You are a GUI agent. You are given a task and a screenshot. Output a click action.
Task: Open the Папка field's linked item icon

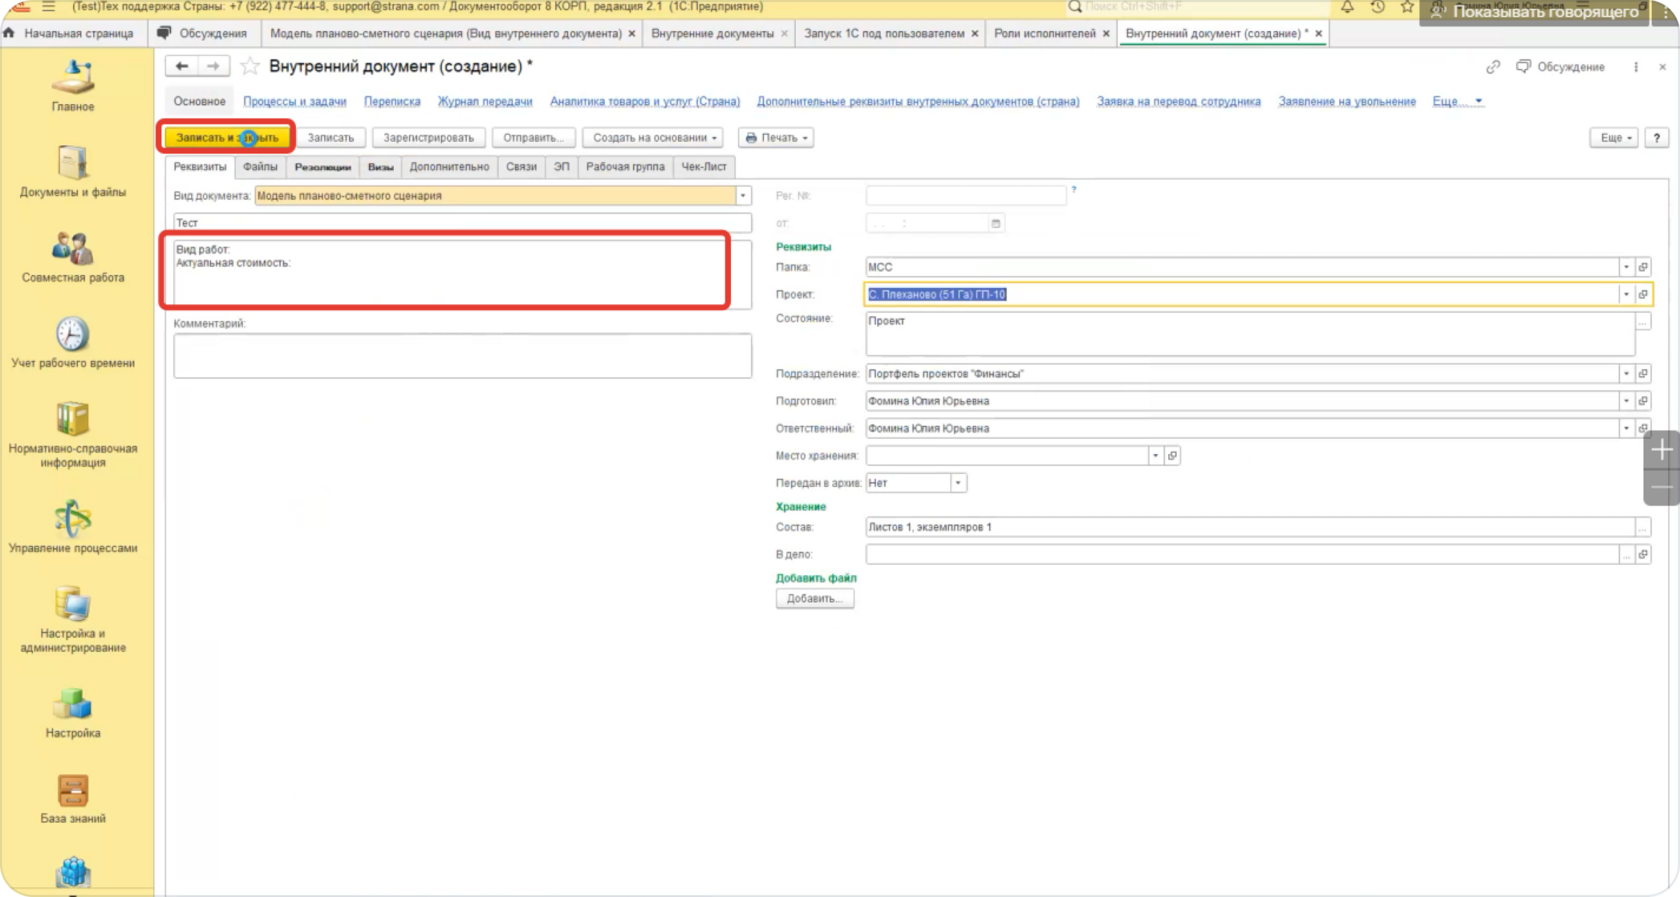(1643, 267)
